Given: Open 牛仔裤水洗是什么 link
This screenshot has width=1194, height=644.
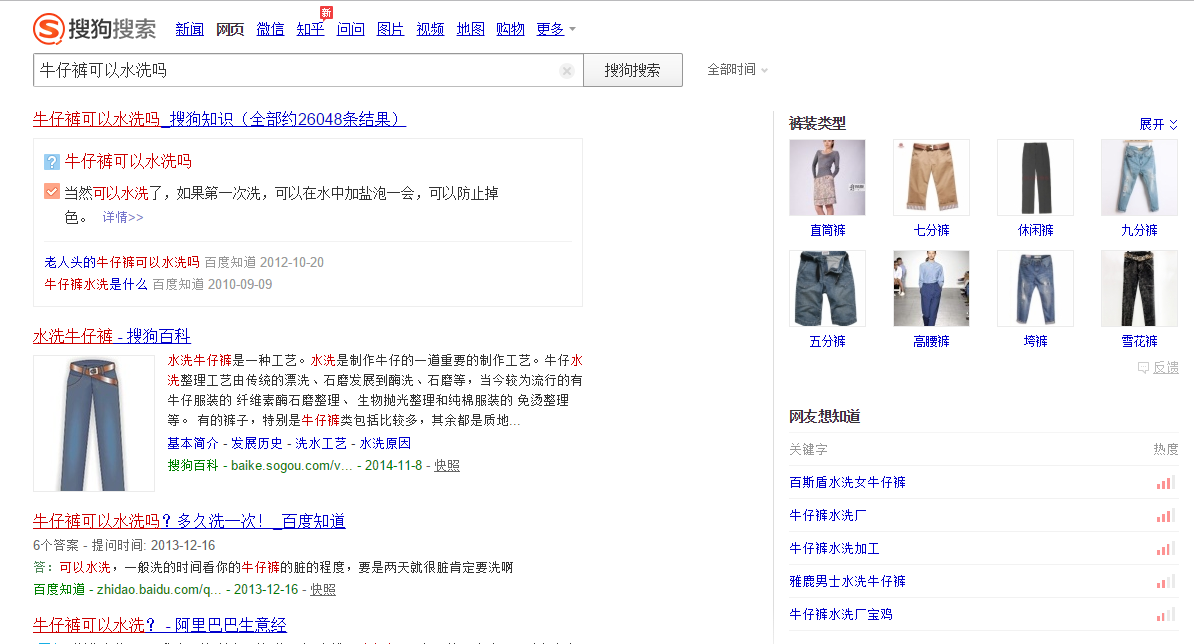Looking at the screenshot, I should coord(96,285).
